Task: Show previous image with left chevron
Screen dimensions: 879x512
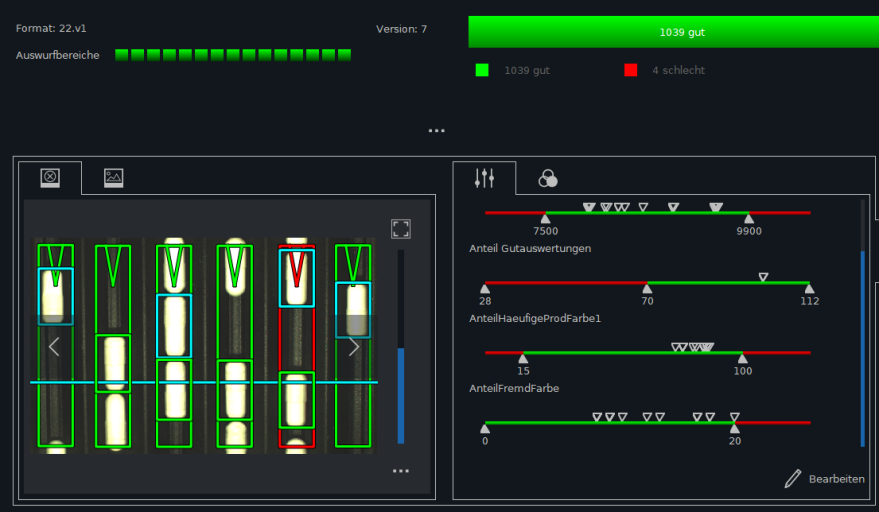Action: click(55, 347)
